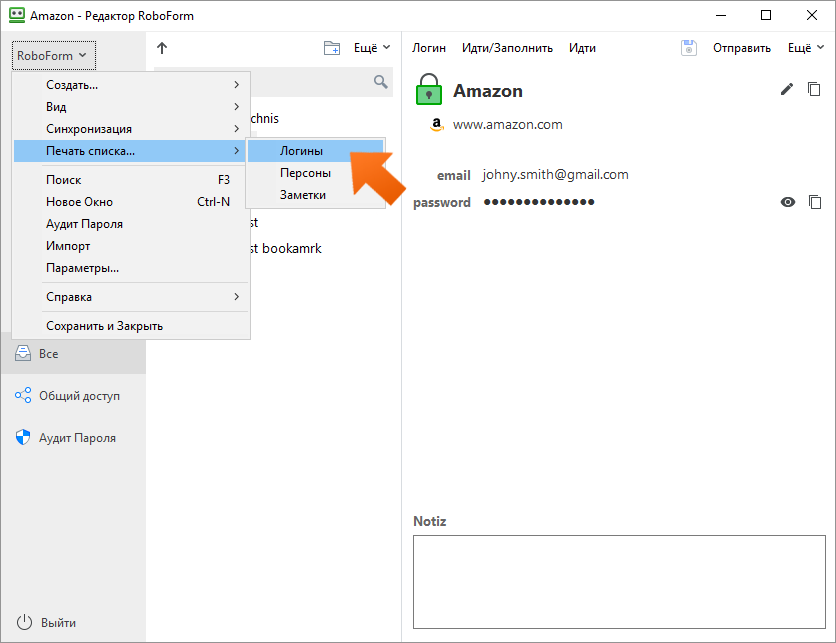
Task: Select the Печать списка... menu item
Action: (x=130, y=151)
